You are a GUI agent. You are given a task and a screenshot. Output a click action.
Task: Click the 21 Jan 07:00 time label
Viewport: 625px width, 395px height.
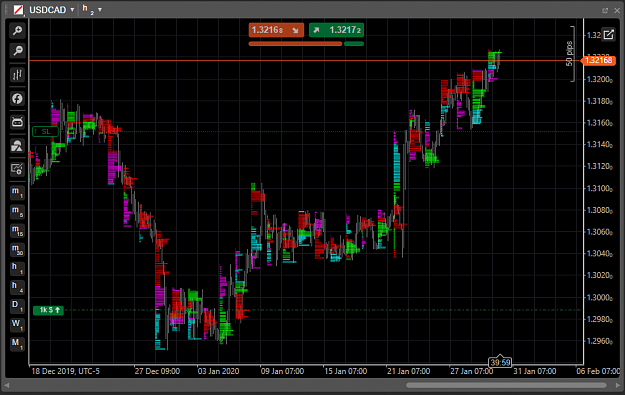pos(409,371)
